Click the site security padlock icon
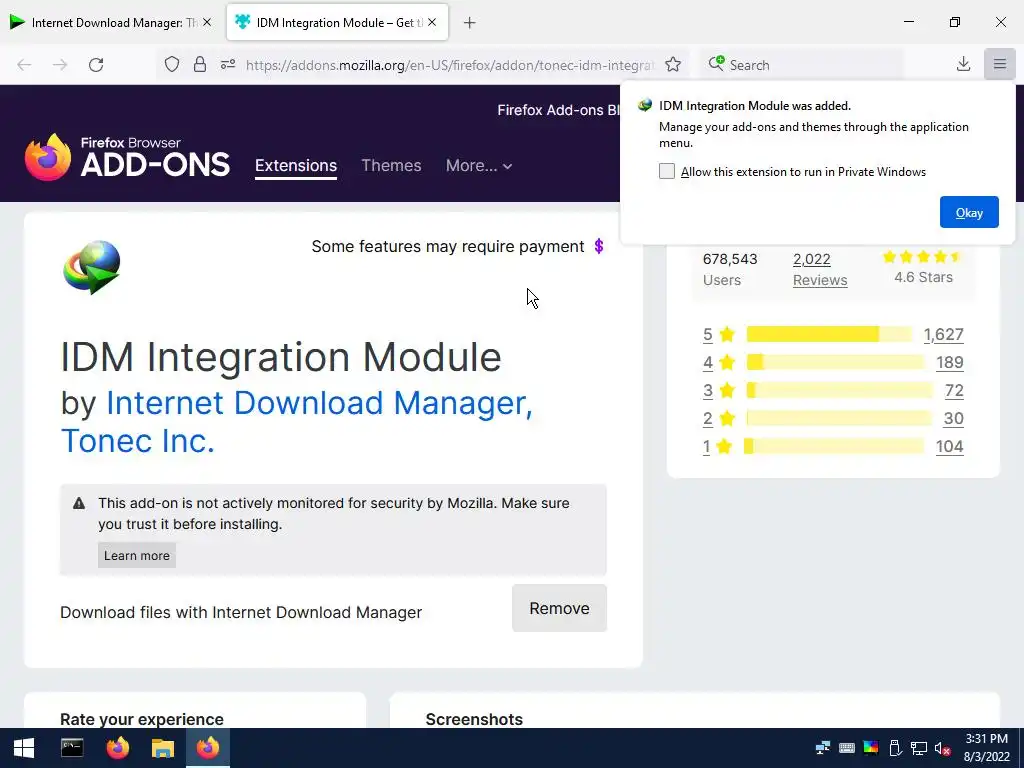The image size is (1024, 768). tap(200, 65)
